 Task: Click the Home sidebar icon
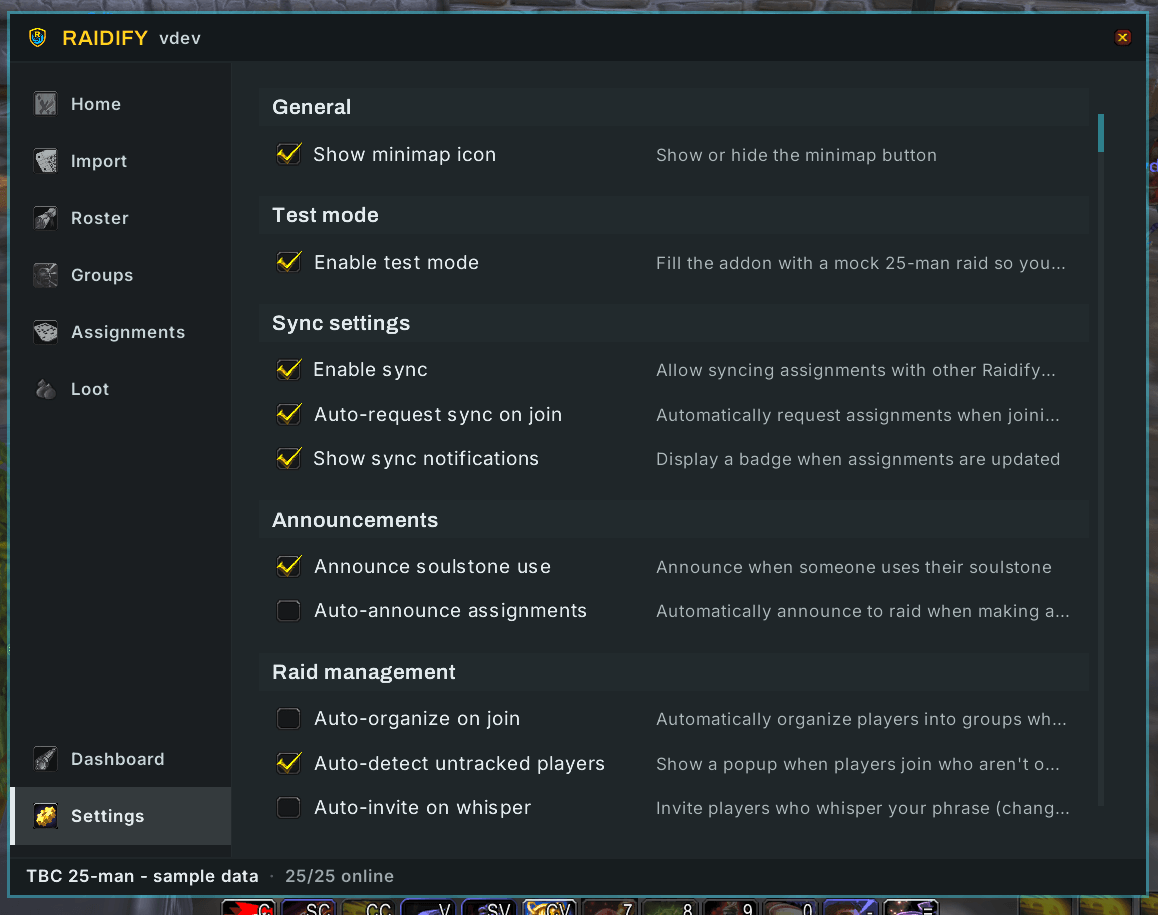(45, 104)
